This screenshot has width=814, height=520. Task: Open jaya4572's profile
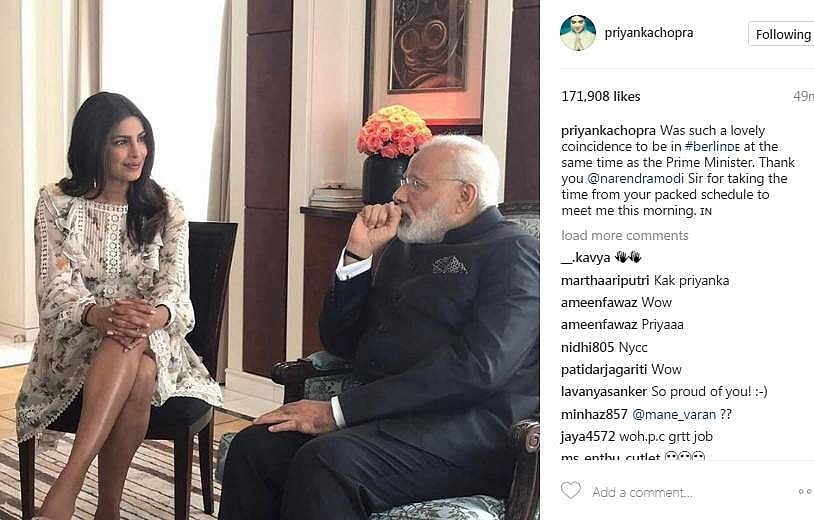(588, 436)
